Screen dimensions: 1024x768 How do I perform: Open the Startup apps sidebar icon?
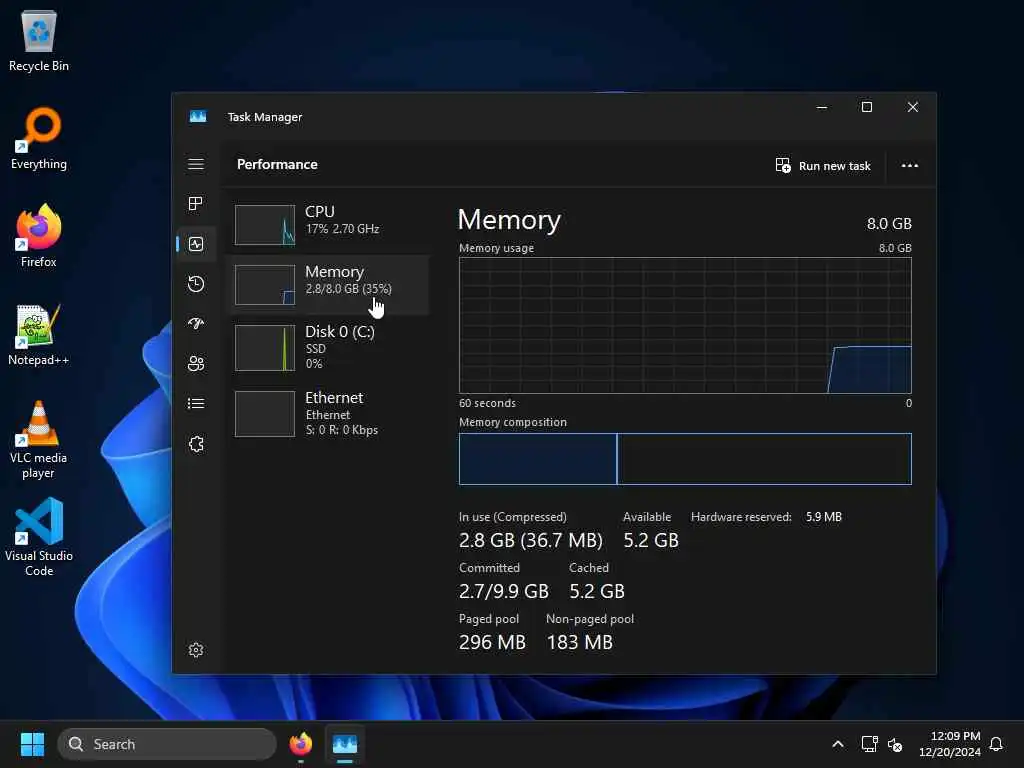pyautogui.click(x=196, y=324)
